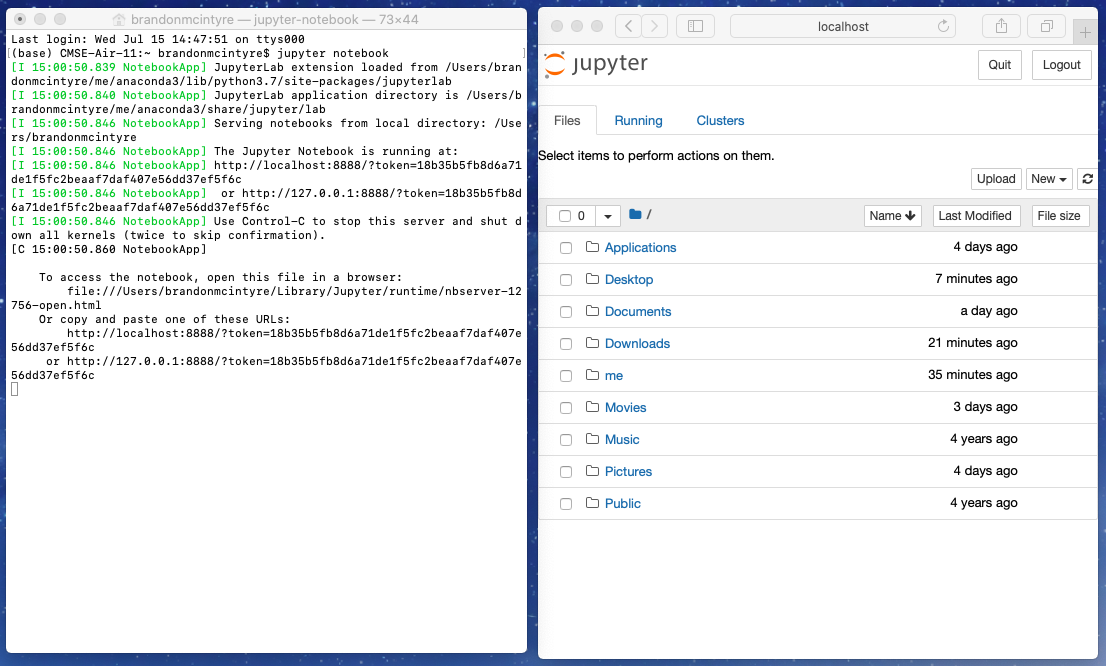The height and width of the screenshot is (666, 1106).
Task: Reload the localhost page
Action: 943,26
